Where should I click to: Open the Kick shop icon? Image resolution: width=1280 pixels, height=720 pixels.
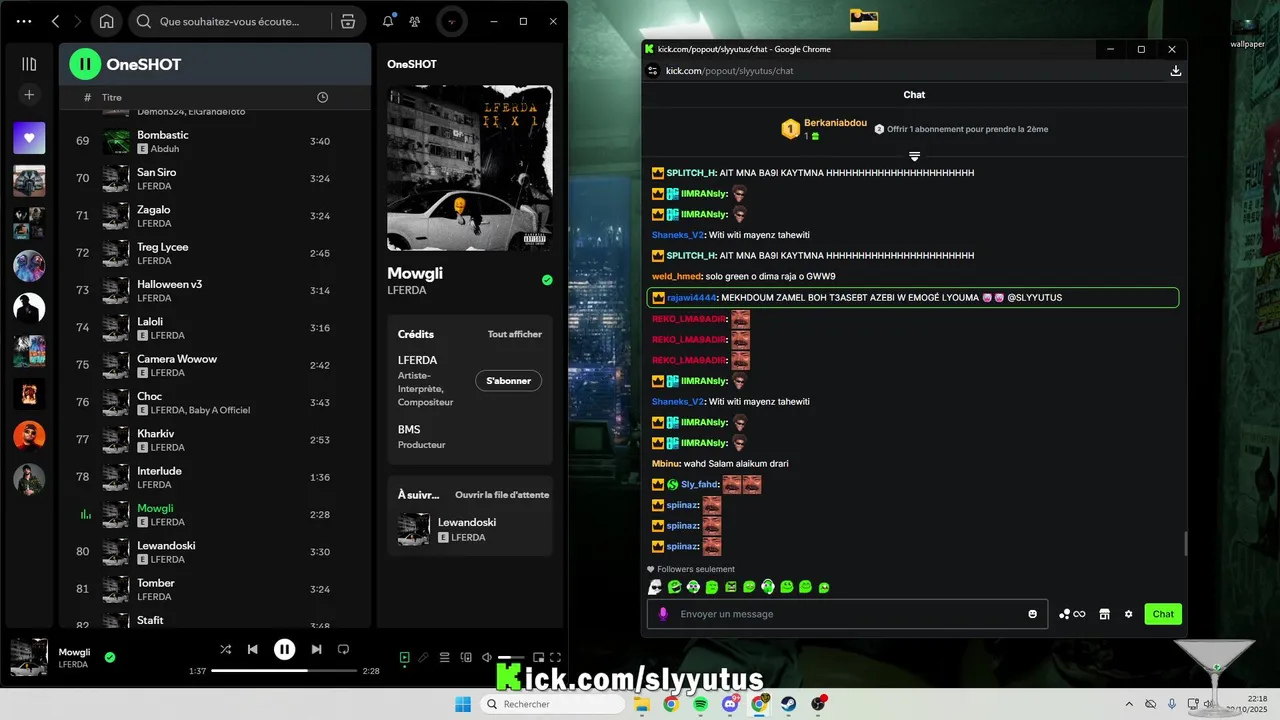1104,614
